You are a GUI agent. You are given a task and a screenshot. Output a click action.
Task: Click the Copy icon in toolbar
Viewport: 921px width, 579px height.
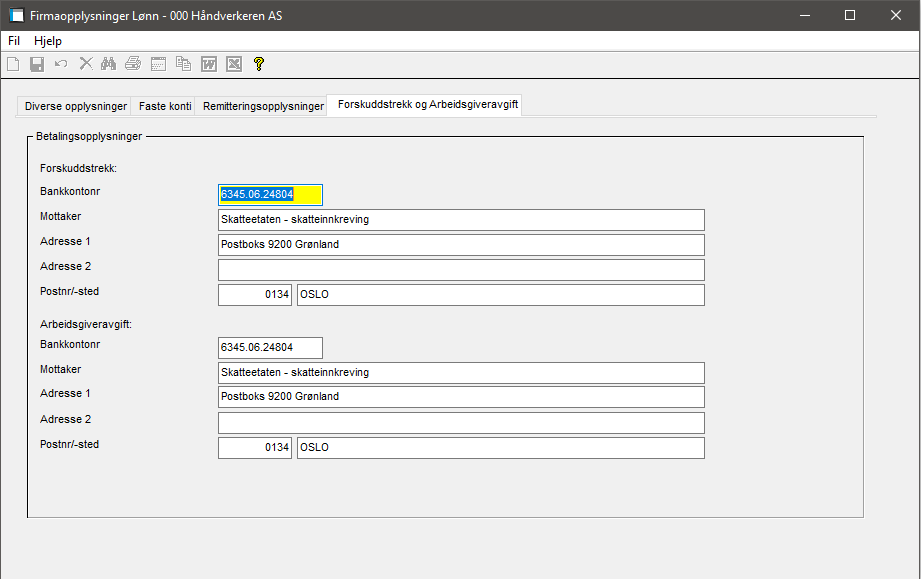(183, 64)
